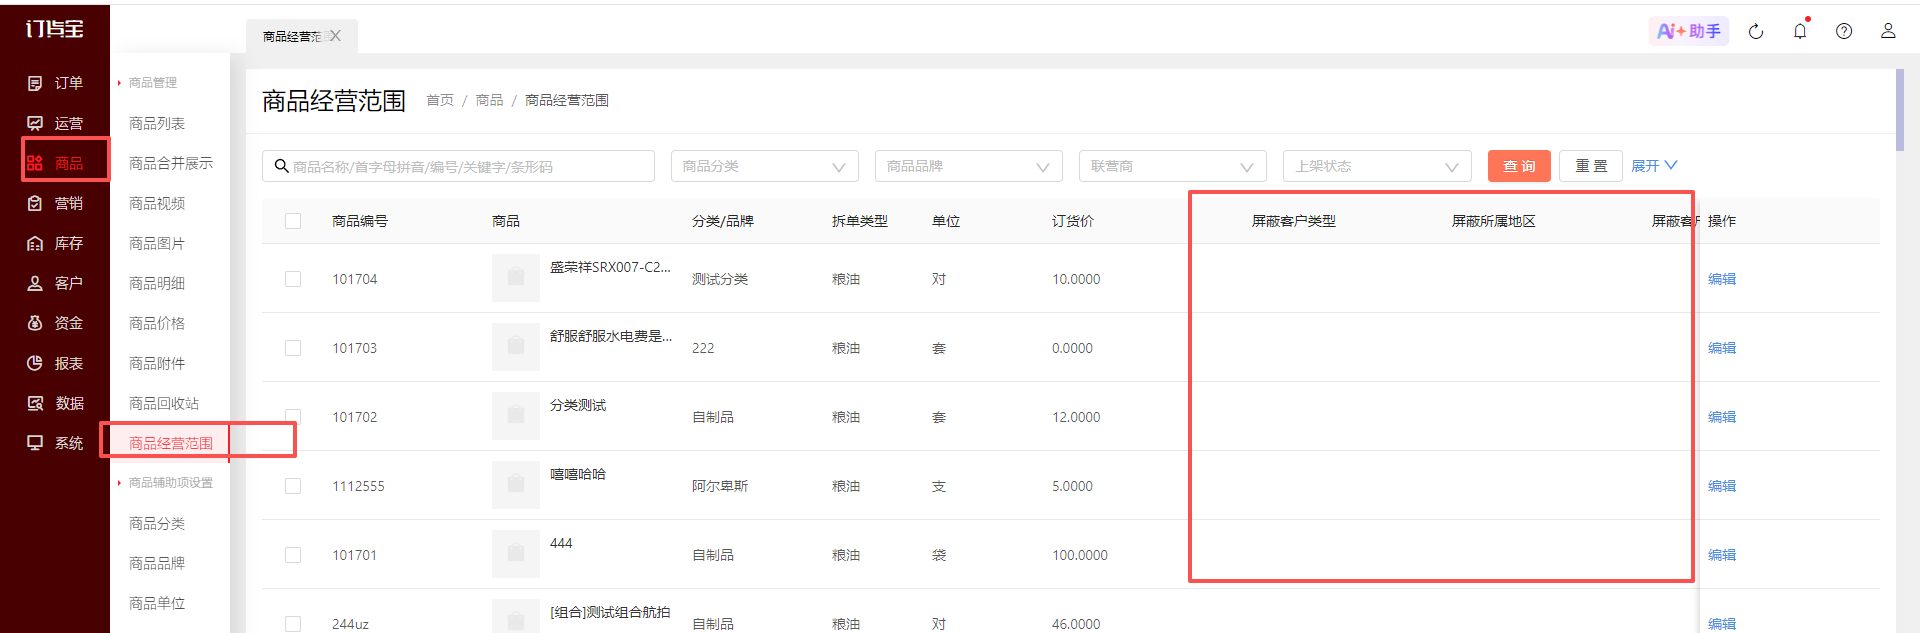Click 编辑 for product 101702
The width and height of the screenshot is (1920, 633).
coord(1722,417)
